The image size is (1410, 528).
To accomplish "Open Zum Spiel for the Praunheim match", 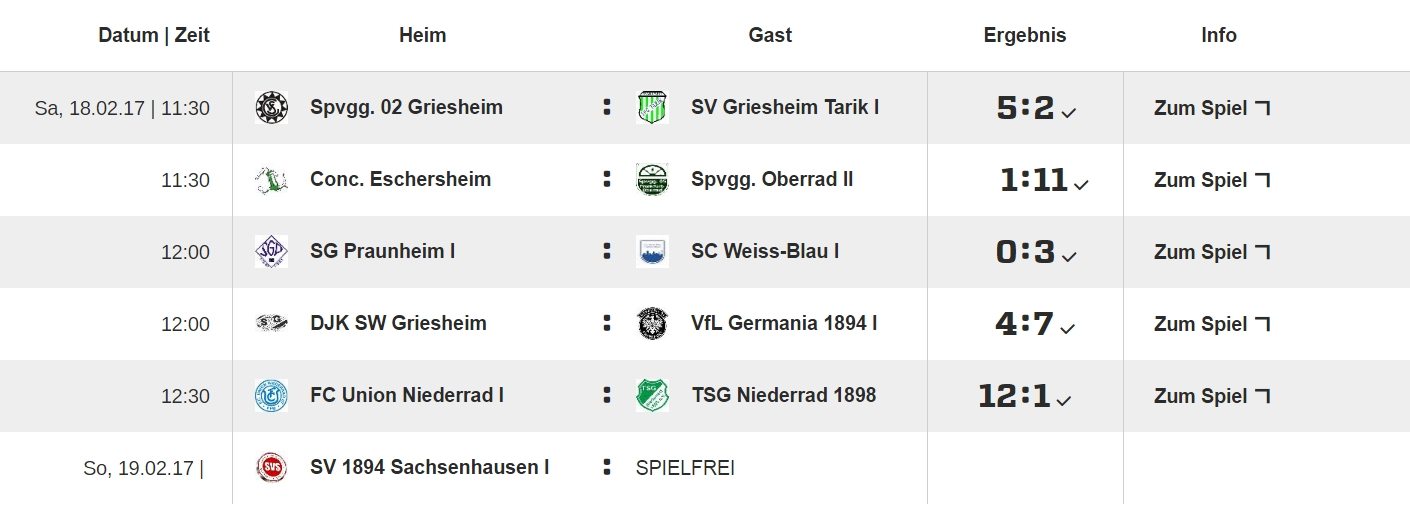I will [x=1212, y=252].
